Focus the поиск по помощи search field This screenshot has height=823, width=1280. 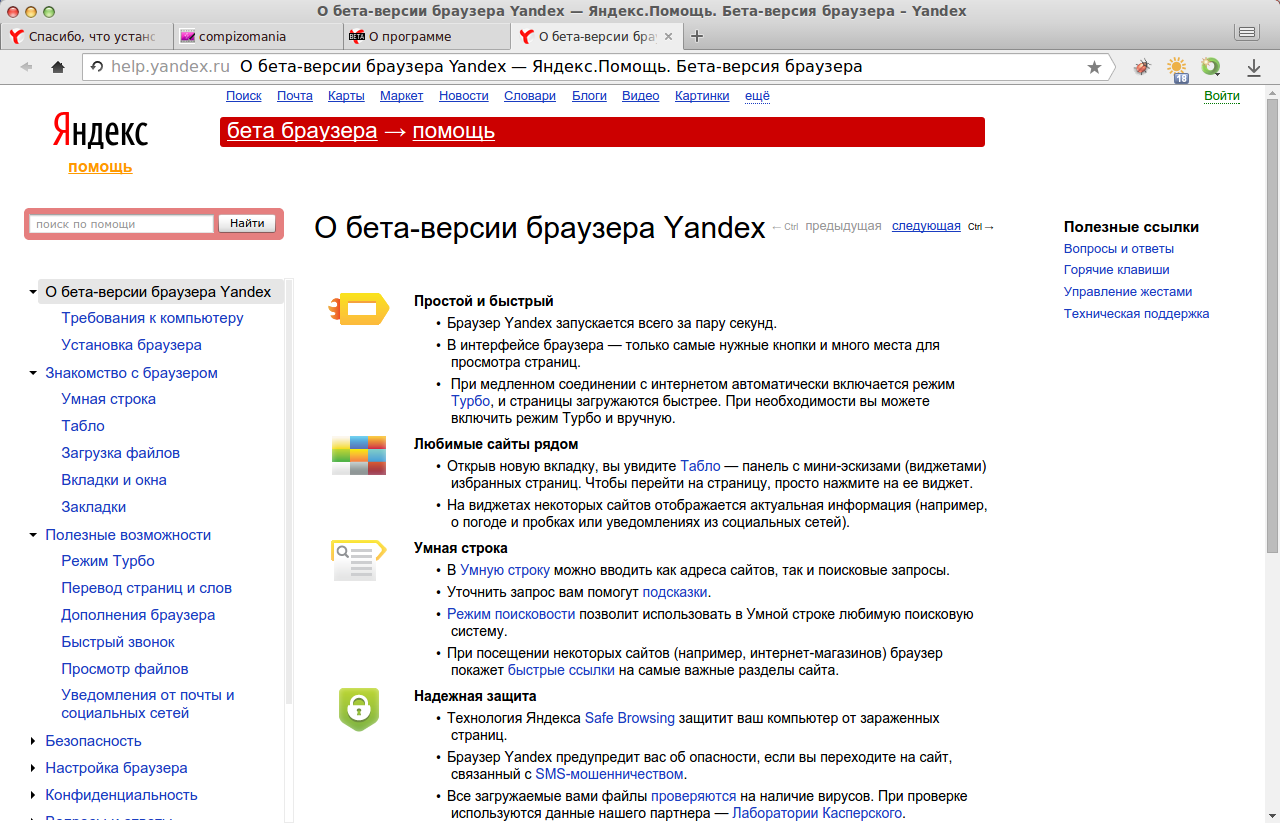122,224
